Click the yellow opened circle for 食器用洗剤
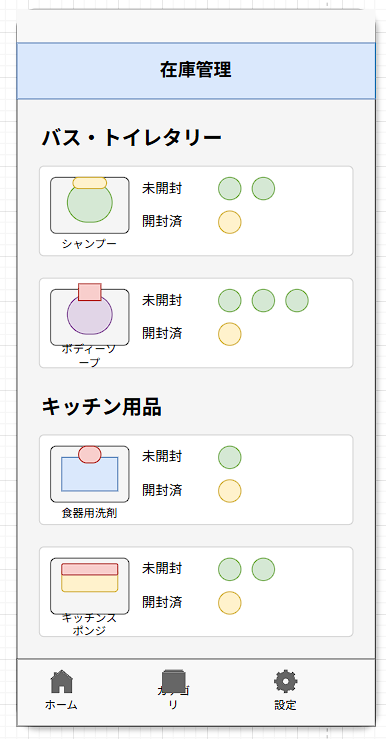Screen dimensions: 386x739 coord(230,491)
